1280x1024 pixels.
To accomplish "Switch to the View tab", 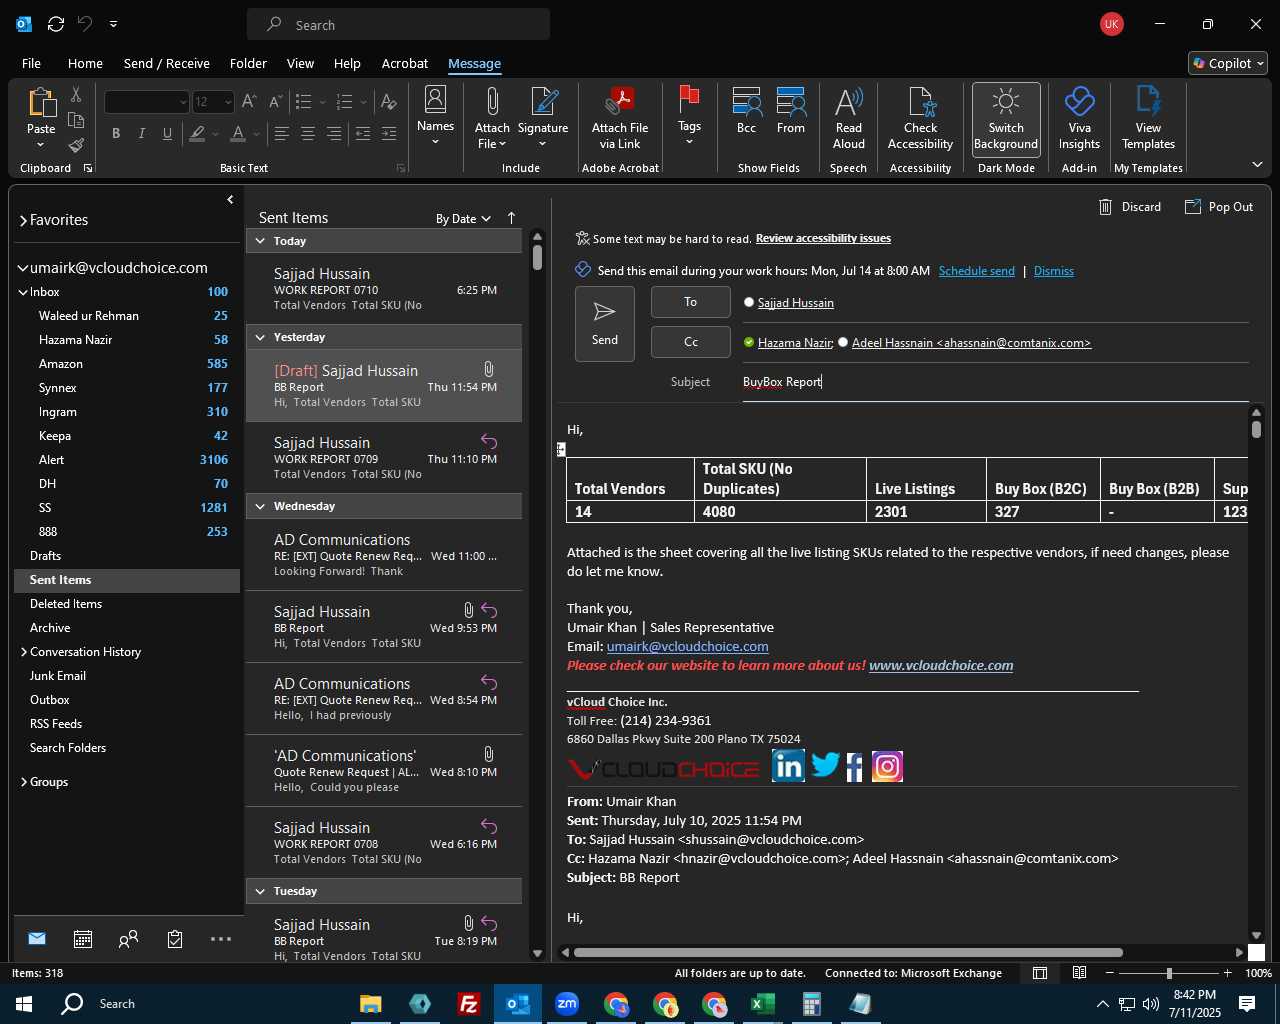I will 300,63.
